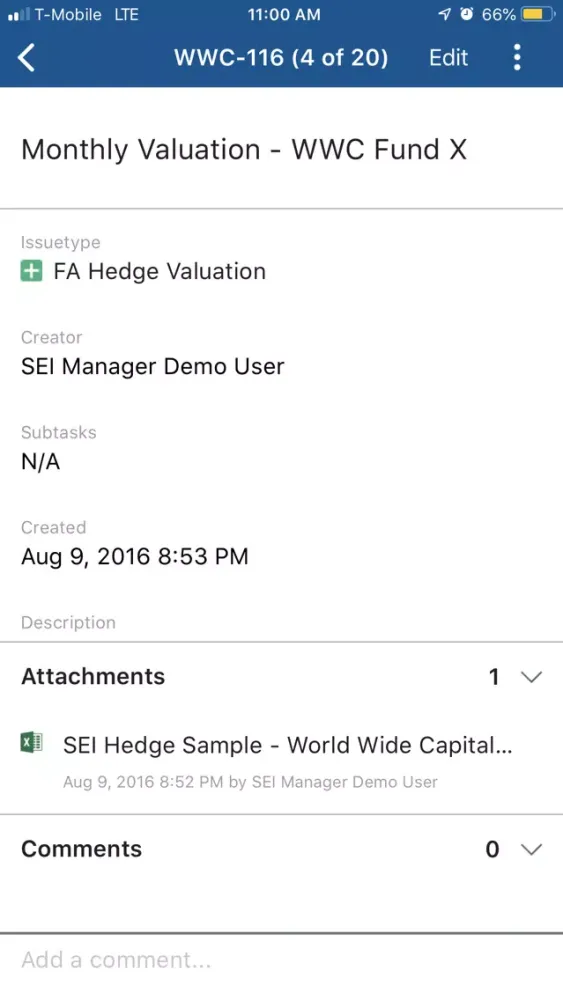The image size is (563, 1000).
Task: Tap the FA Hedge Valuation issuetype text
Action: click(x=160, y=272)
